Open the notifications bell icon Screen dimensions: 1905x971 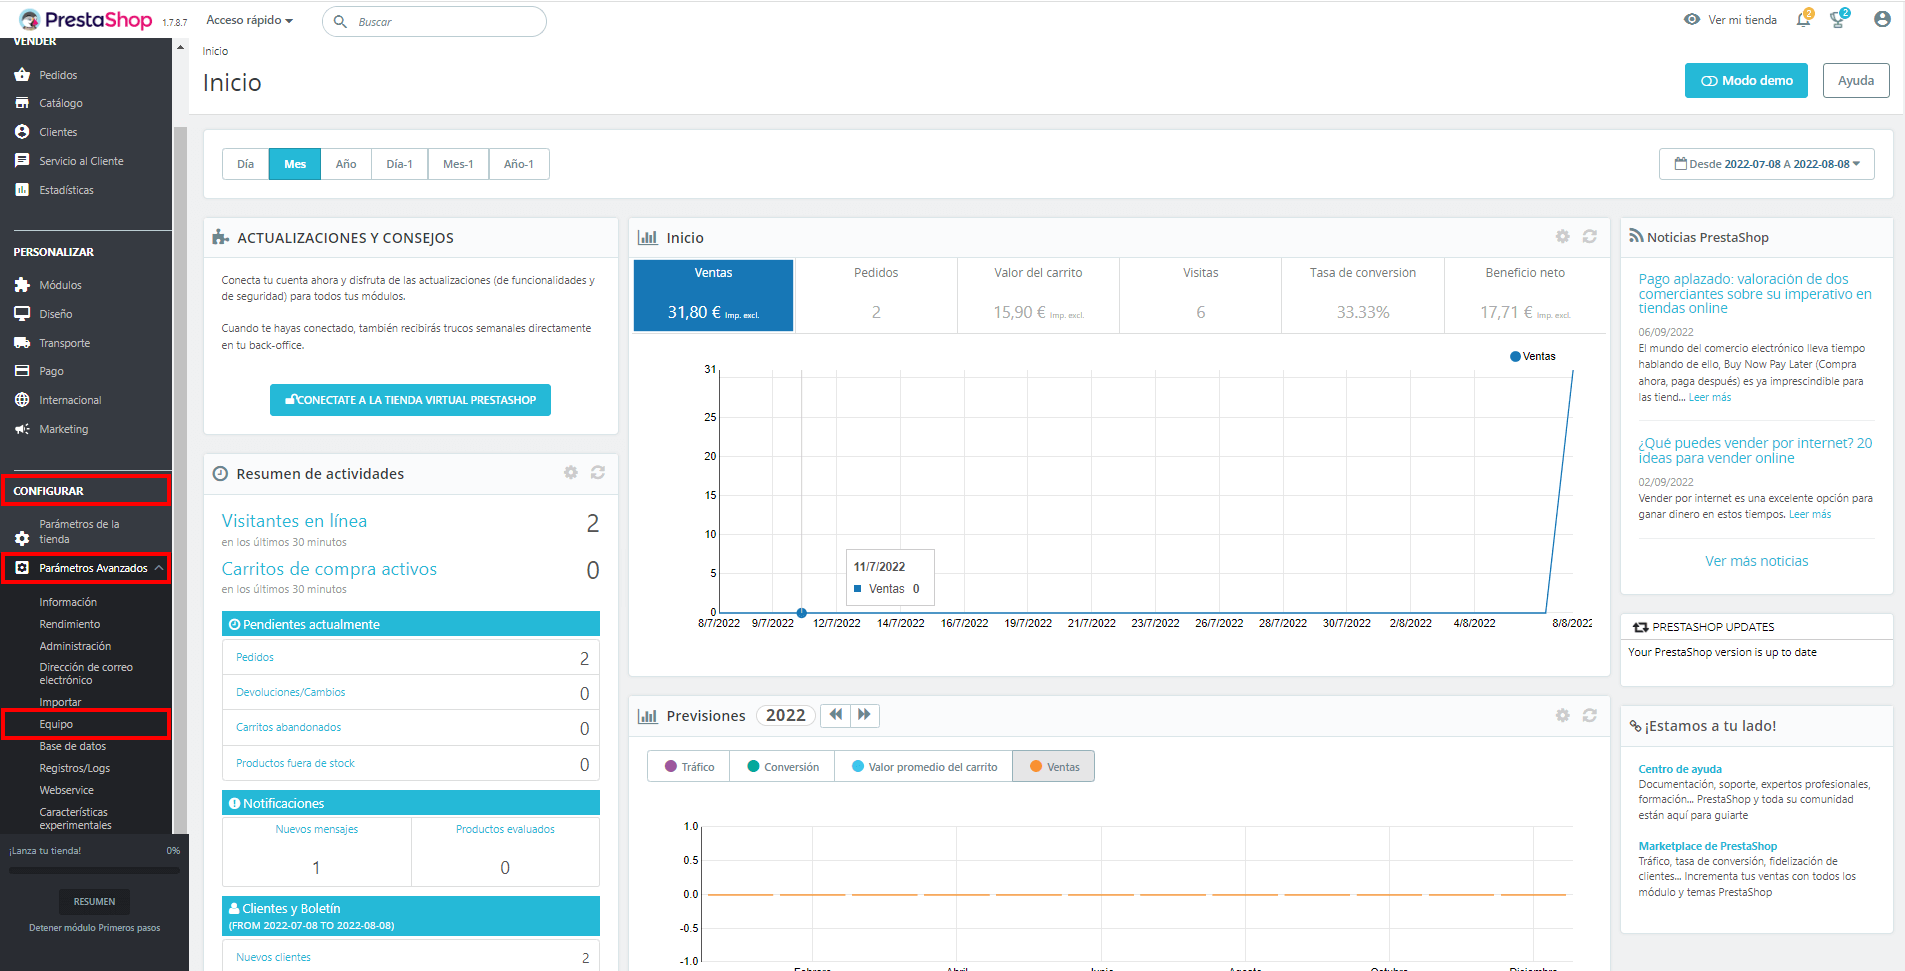(1803, 19)
